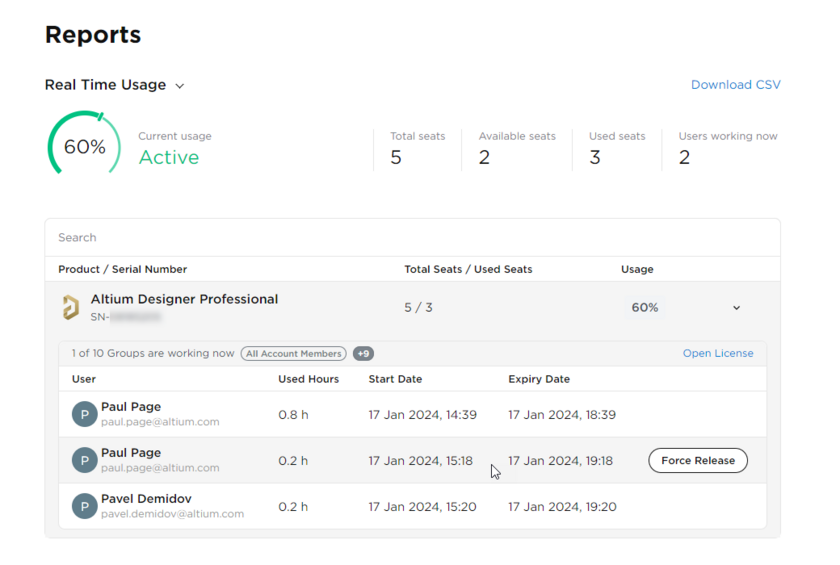Download the CSV report
This screenshot has height=565, width=840.
736,85
